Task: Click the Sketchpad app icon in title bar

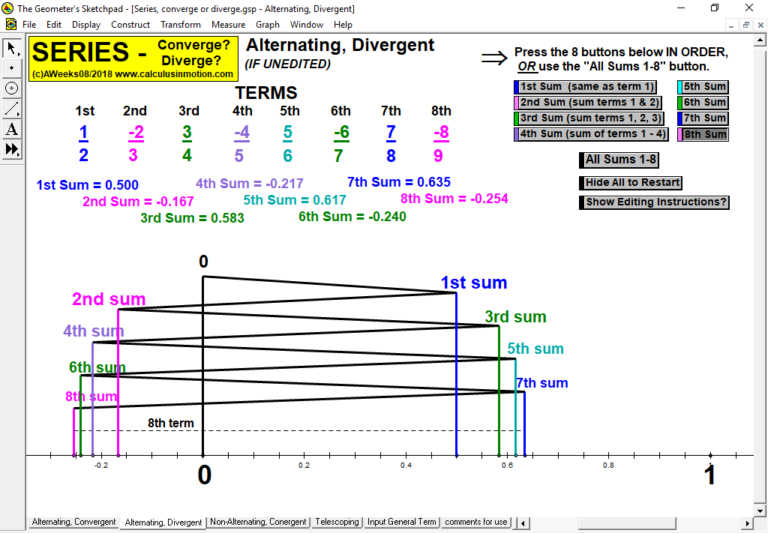Action: click(9, 8)
